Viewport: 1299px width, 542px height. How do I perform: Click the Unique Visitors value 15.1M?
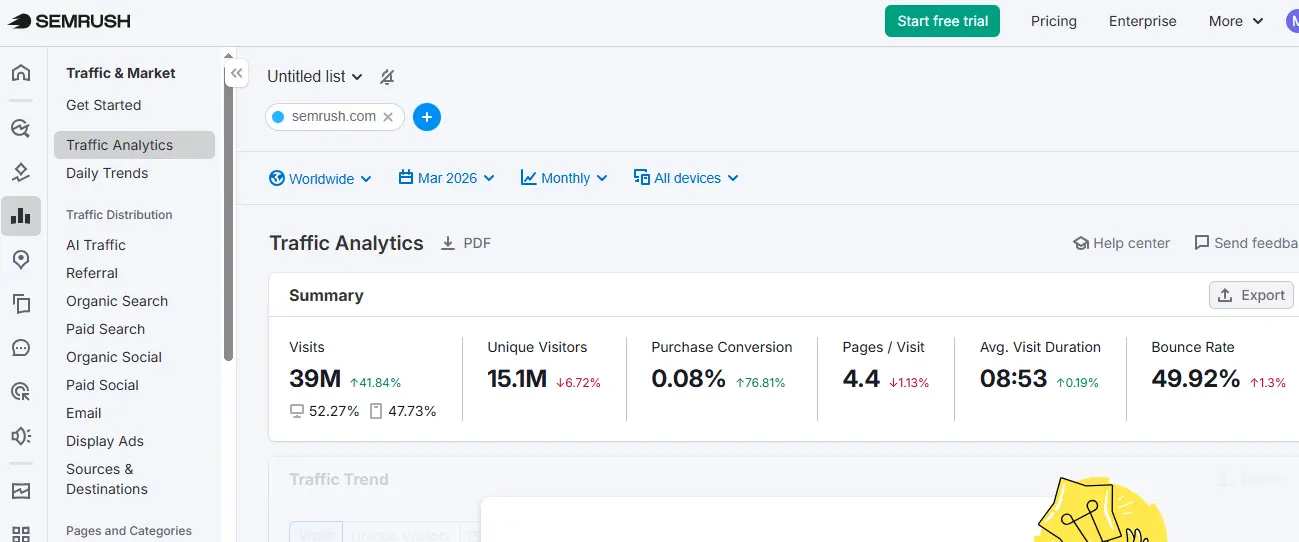click(517, 379)
